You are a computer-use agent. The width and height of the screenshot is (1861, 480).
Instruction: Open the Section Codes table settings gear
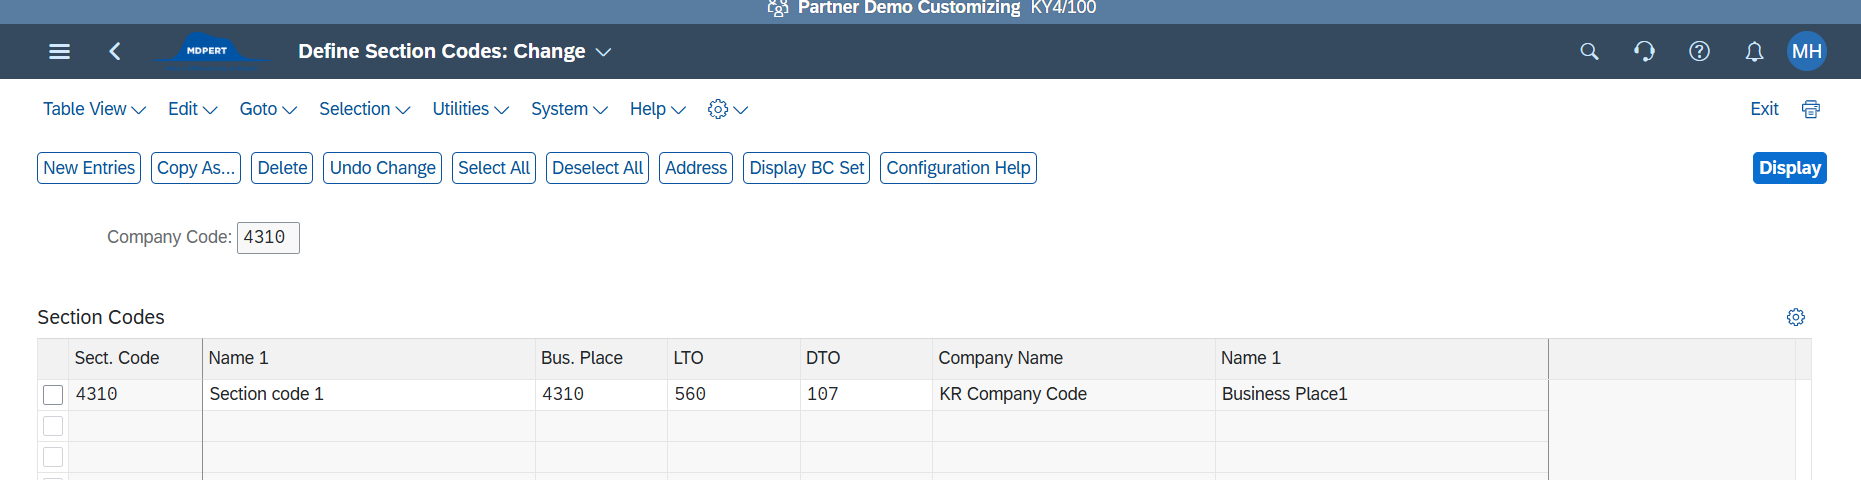point(1796,317)
